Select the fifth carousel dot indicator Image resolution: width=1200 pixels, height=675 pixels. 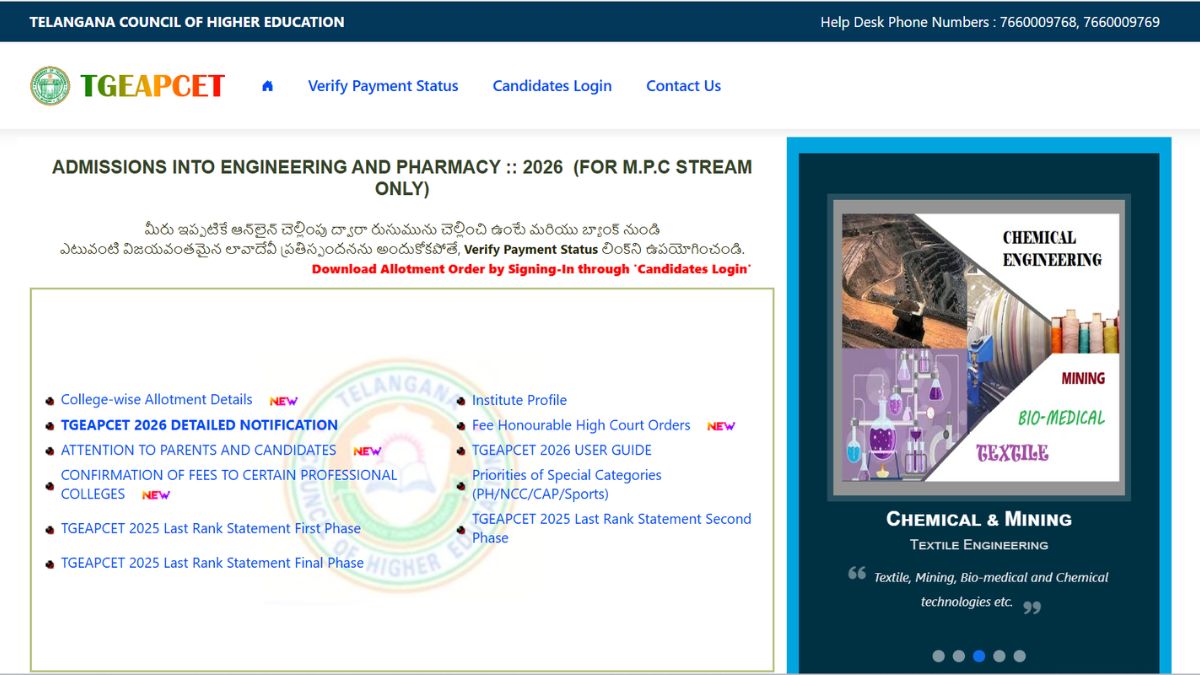[x=1020, y=656]
